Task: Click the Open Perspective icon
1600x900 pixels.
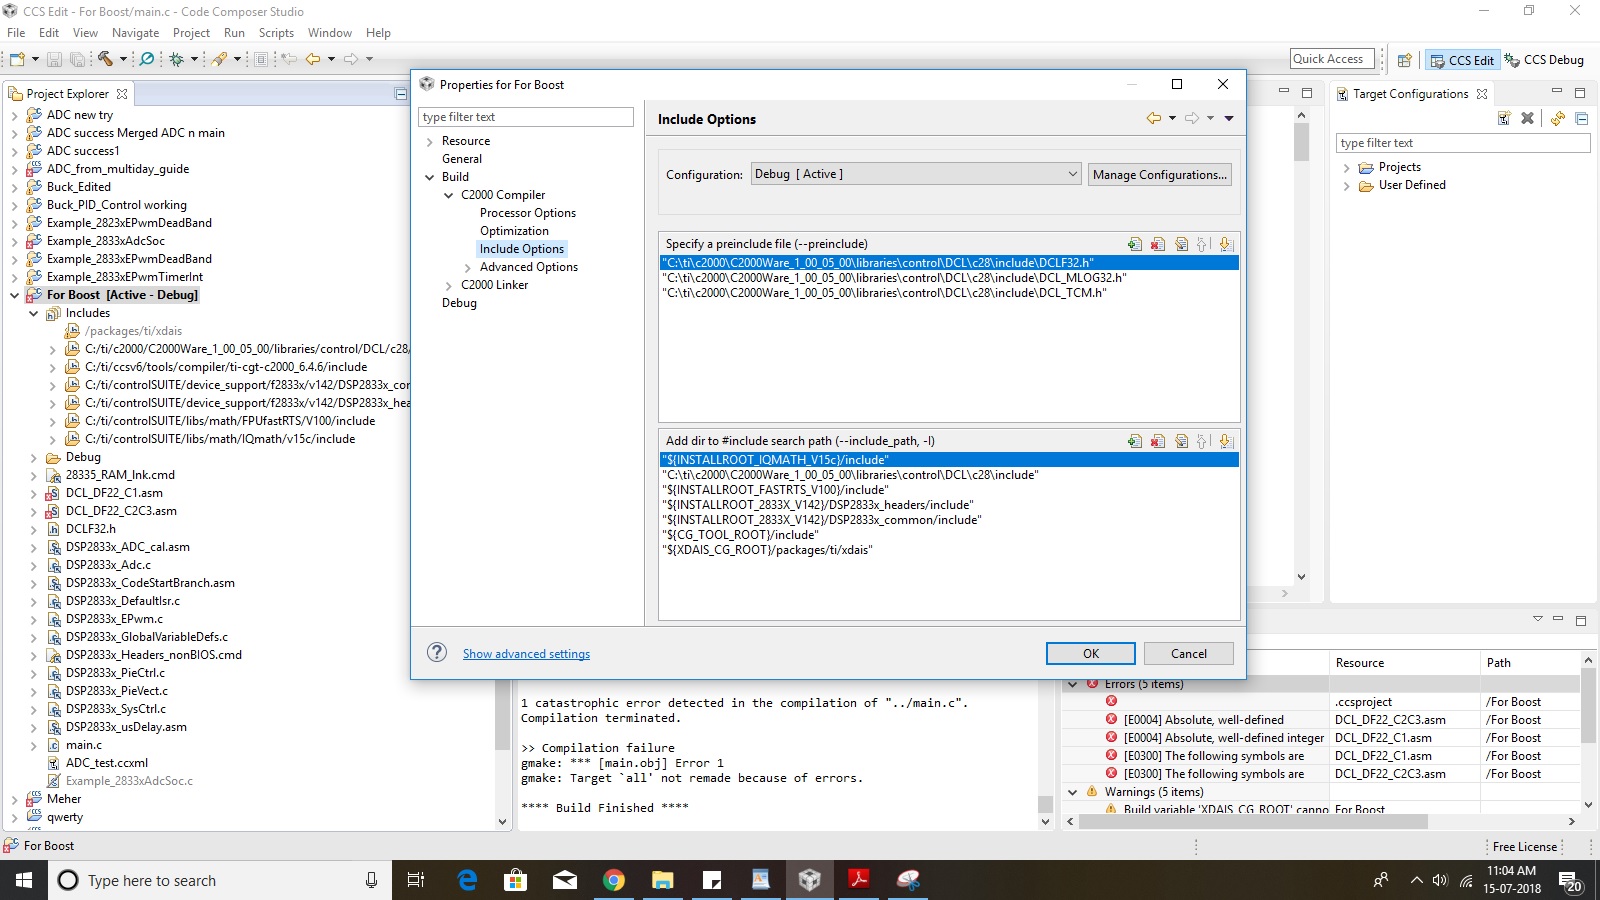Action: point(1404,60)
